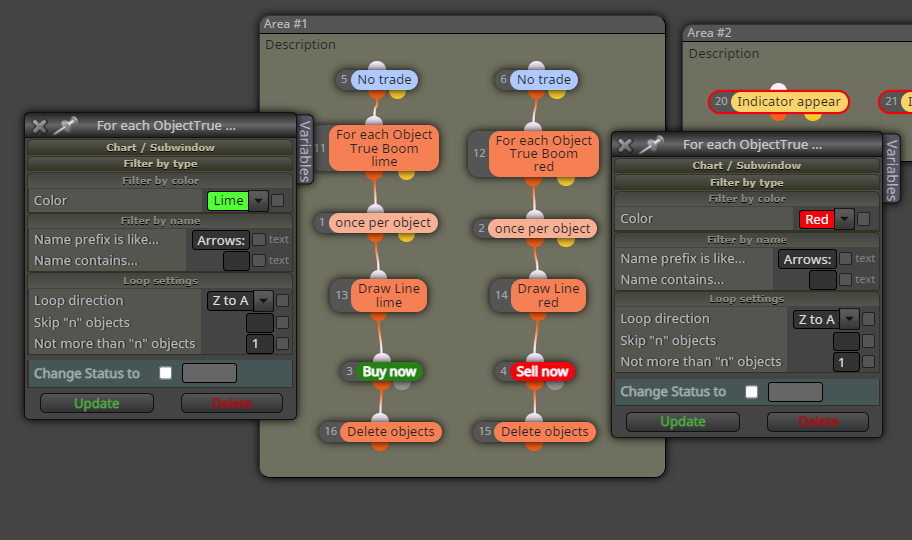Open the Lime color dropdown arrow
The image size is (912, 540).
(x=258, y=201)
